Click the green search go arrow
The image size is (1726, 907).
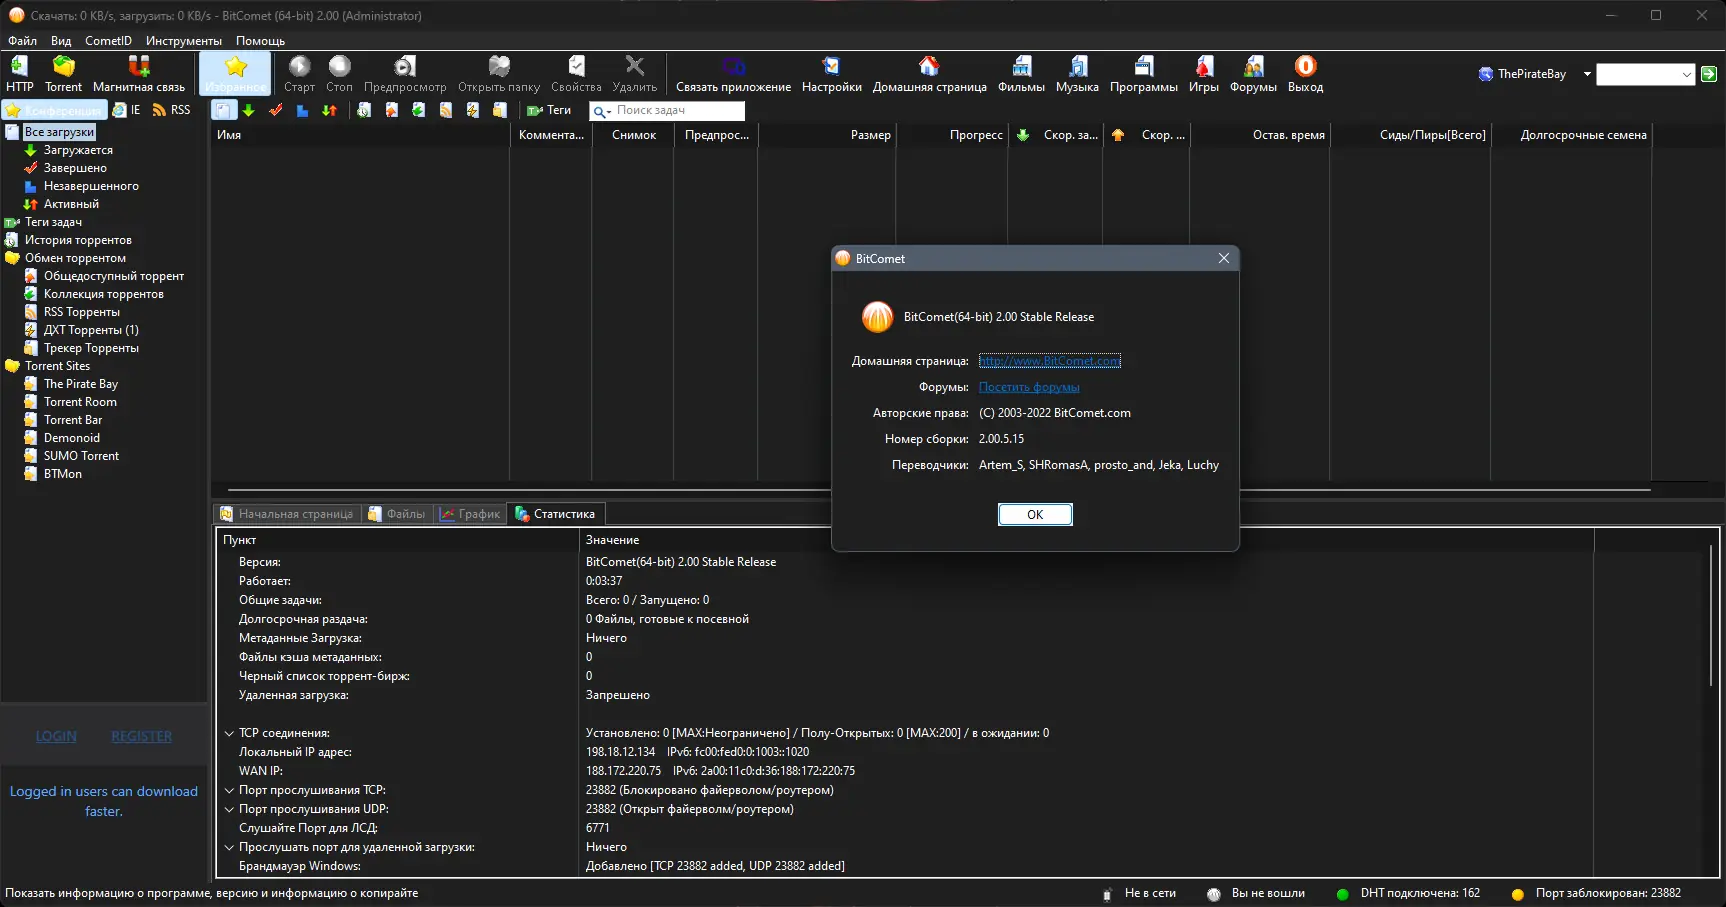pos(1709,74)
